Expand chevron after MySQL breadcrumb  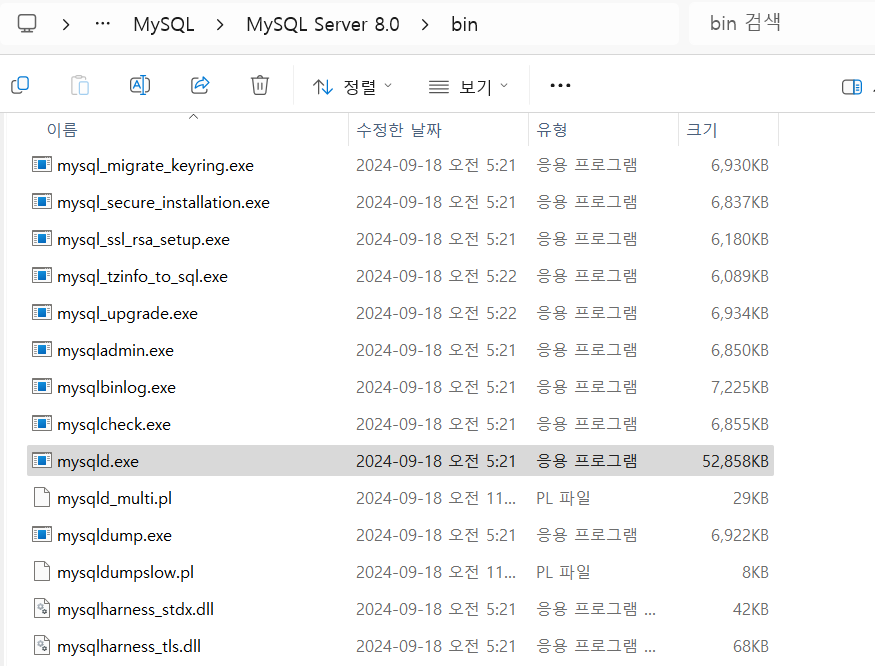pyautogui.click(x=220, y=25)
